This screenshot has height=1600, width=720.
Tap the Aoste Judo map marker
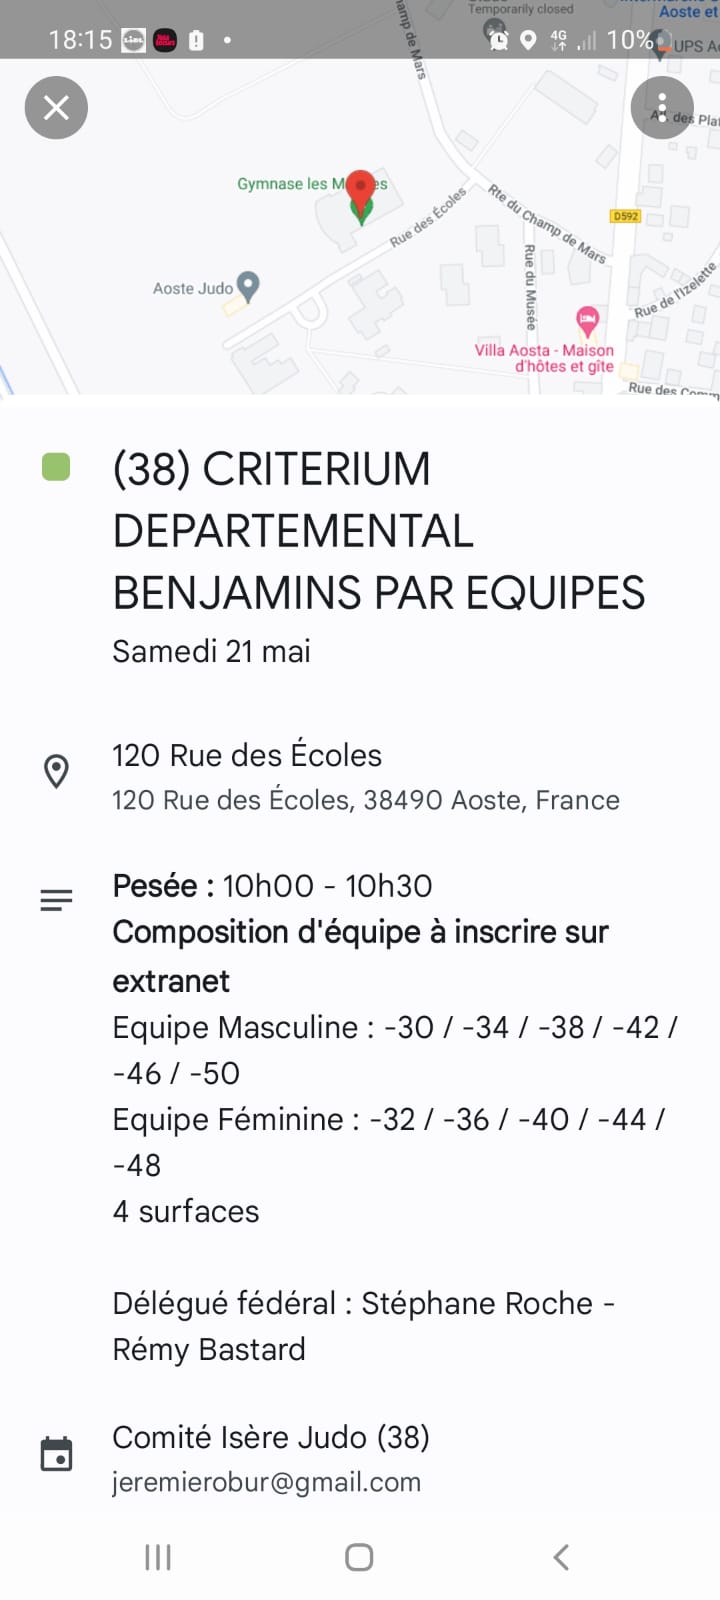(248, 287)
